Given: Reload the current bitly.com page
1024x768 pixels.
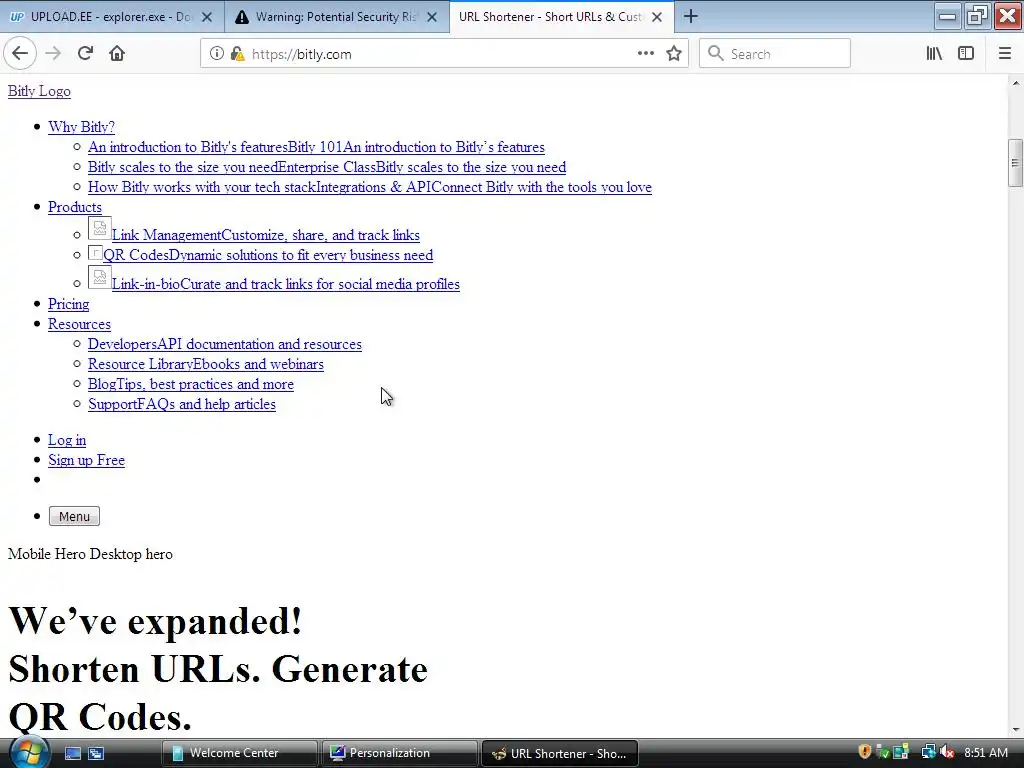Looking at the screenshot, I should coord(85,54).
